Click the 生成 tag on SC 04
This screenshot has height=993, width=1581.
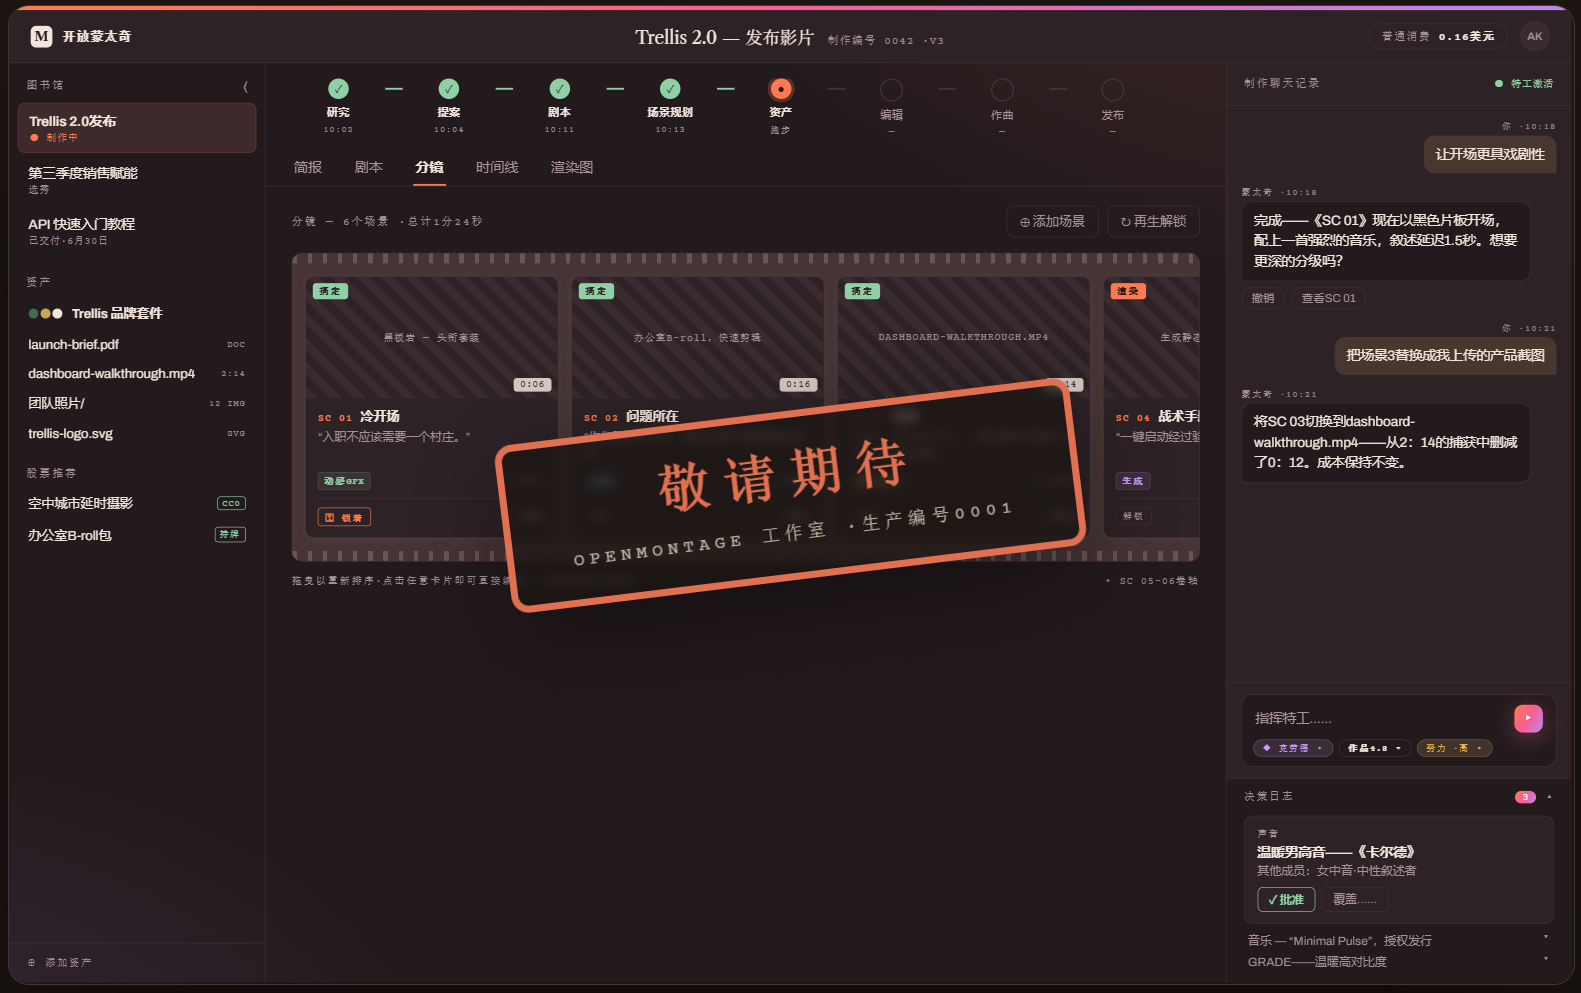(1133, 481)
